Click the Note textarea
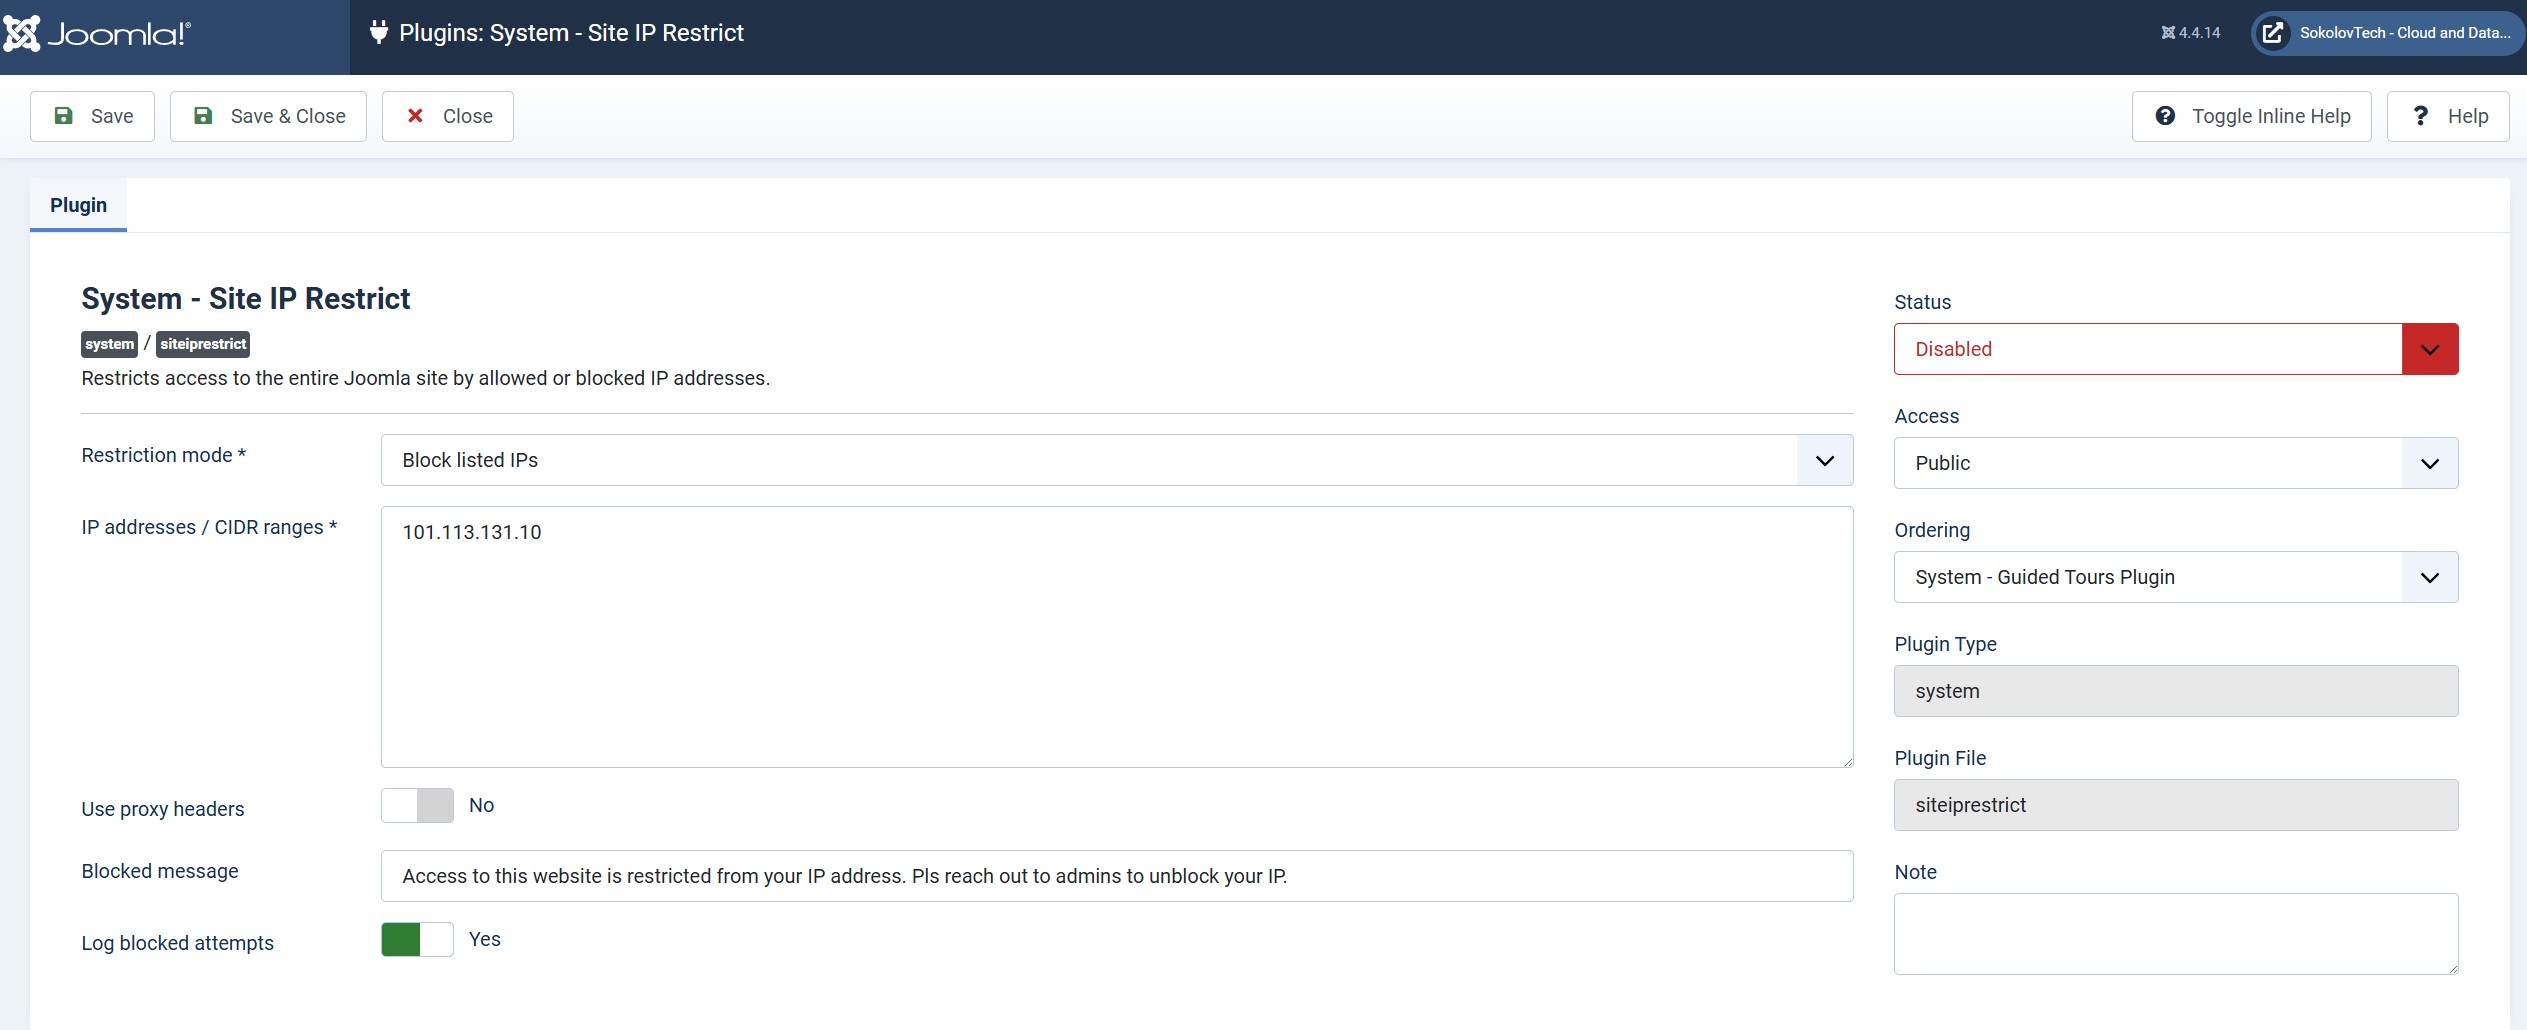 click(x=2176, y=934)
